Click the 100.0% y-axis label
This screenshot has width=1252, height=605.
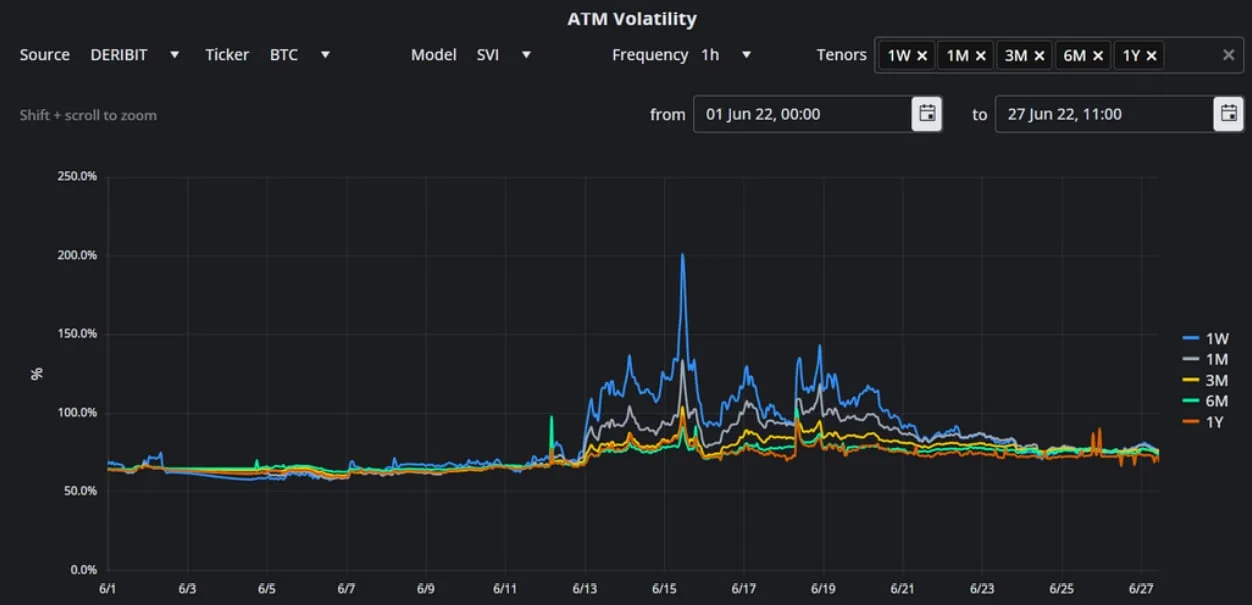pos(77,413)
